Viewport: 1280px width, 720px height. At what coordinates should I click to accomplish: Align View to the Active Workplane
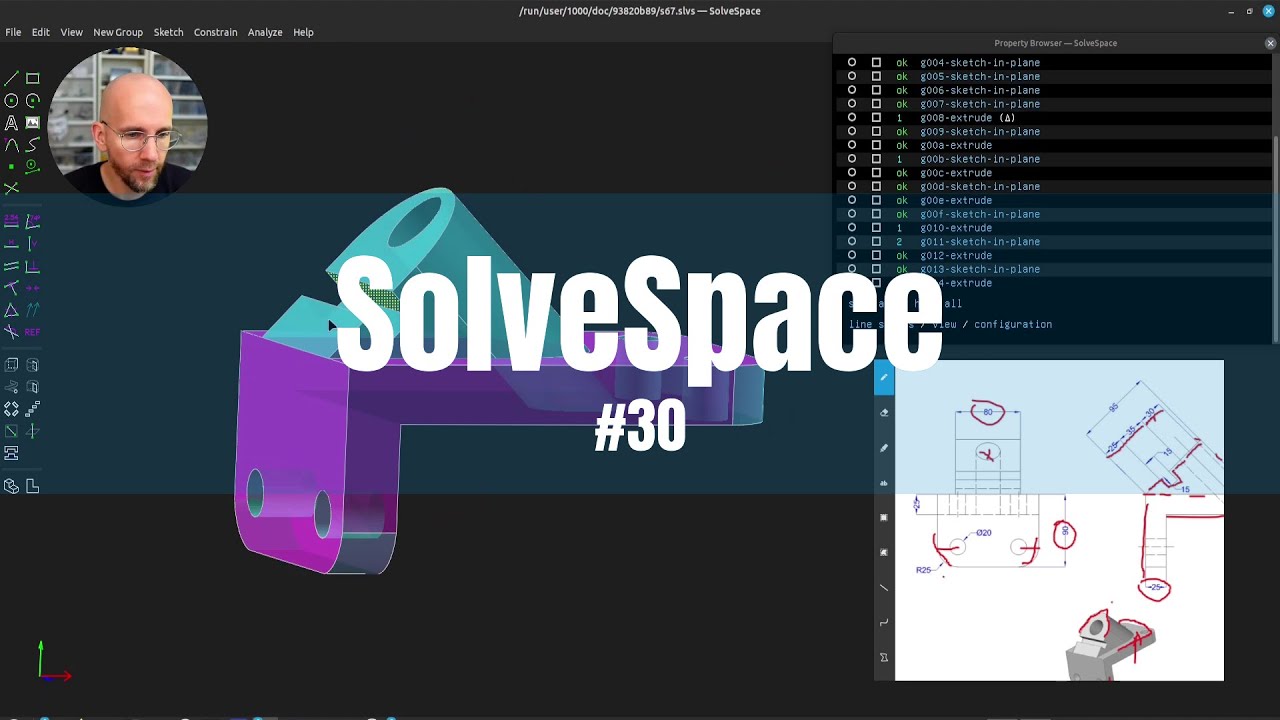(32, 486)
